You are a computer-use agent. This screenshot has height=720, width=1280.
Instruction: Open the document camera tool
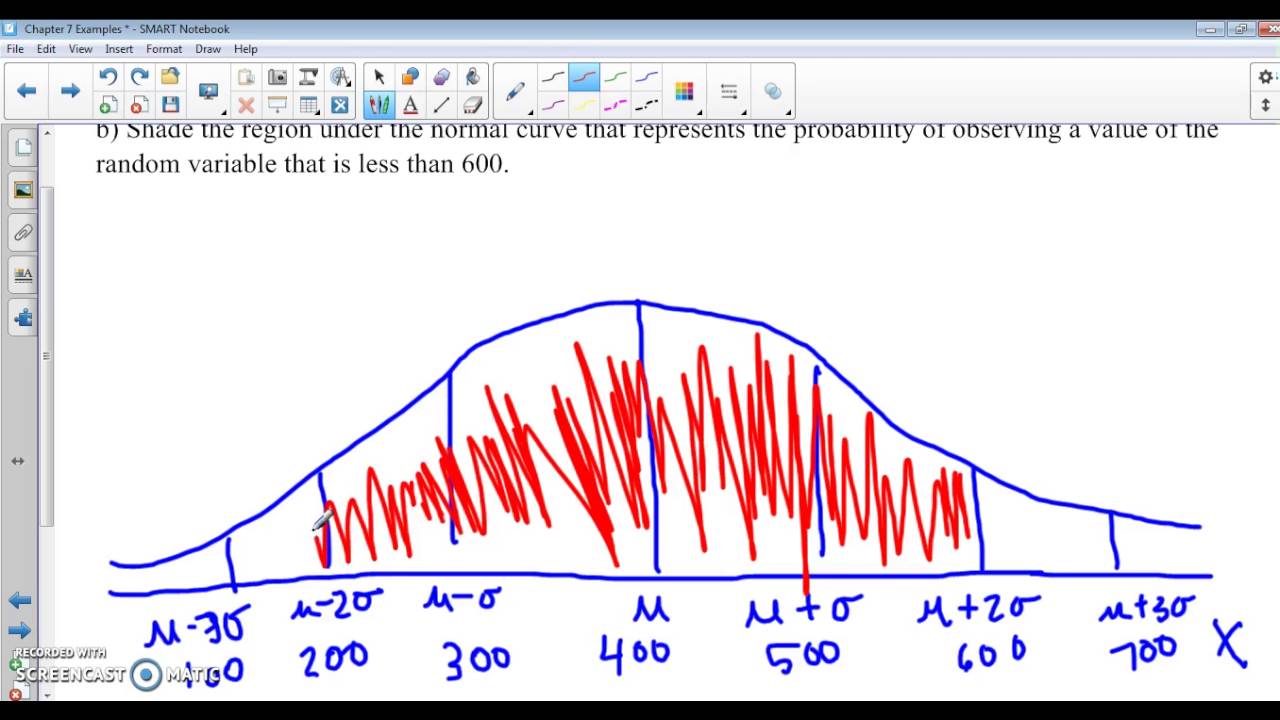(309, 77)
